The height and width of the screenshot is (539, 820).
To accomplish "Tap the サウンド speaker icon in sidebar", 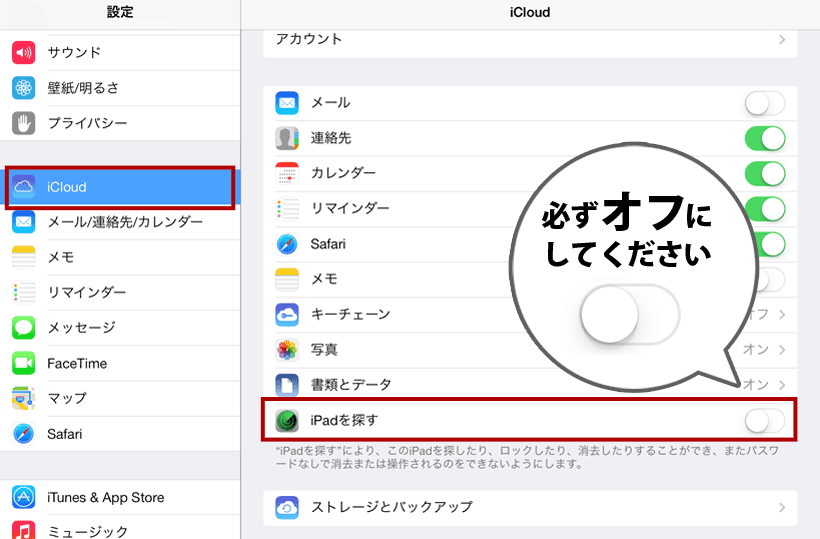I will (24, 52).
